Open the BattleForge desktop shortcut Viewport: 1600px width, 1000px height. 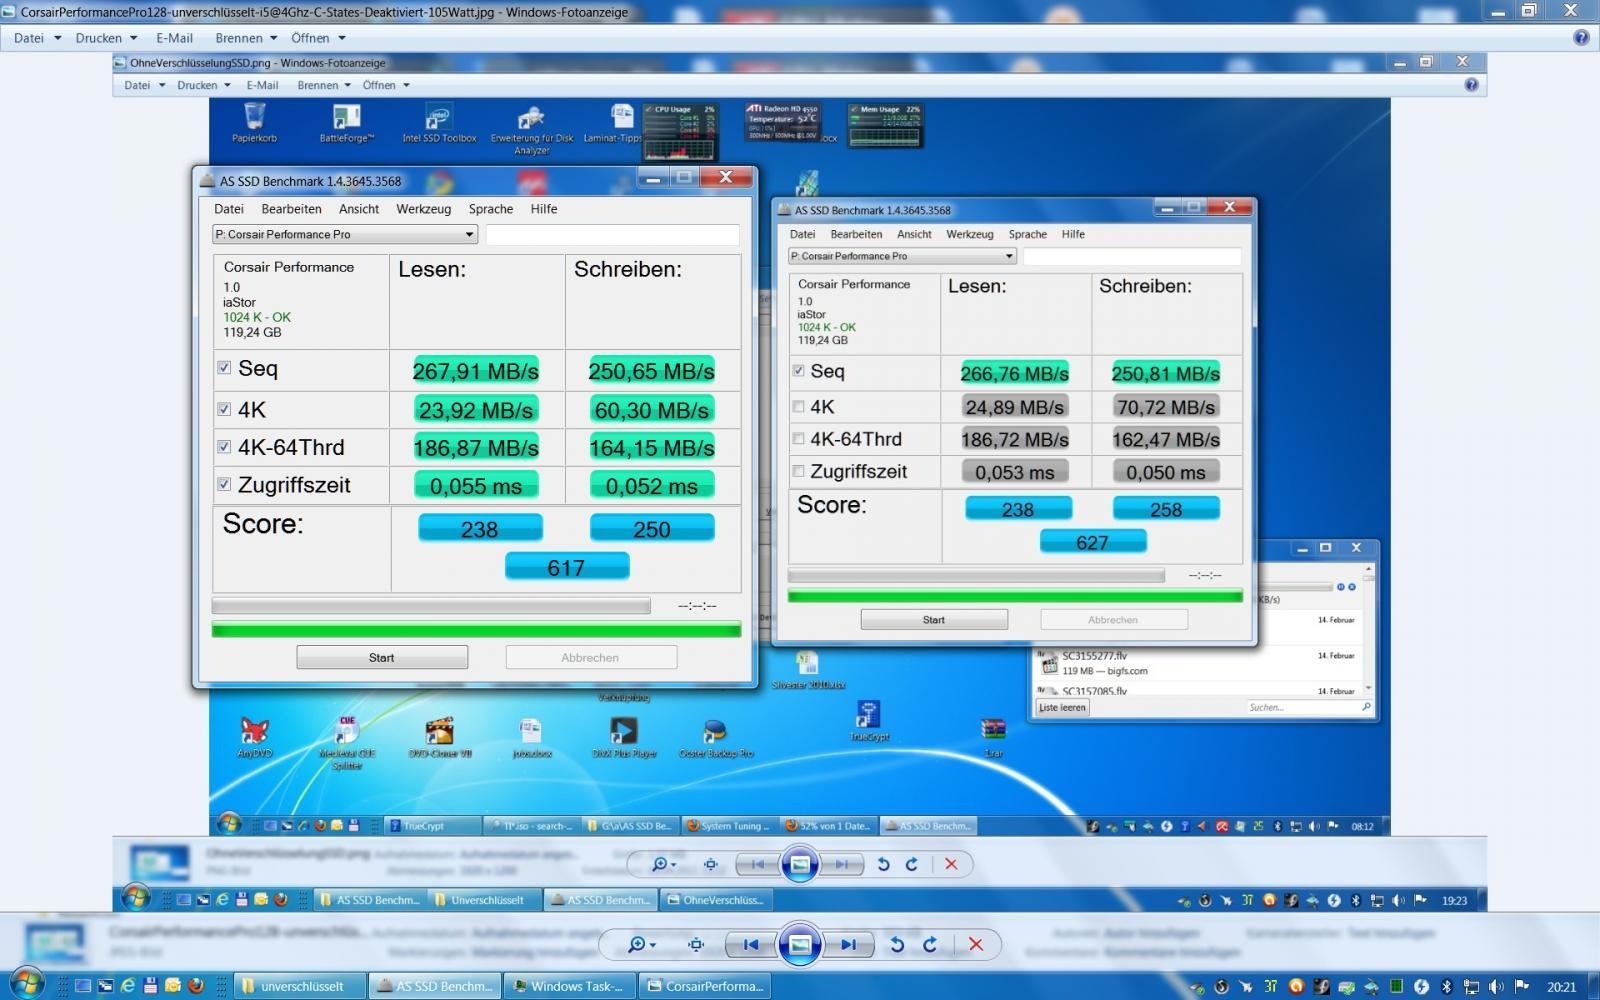pos(346,122)
